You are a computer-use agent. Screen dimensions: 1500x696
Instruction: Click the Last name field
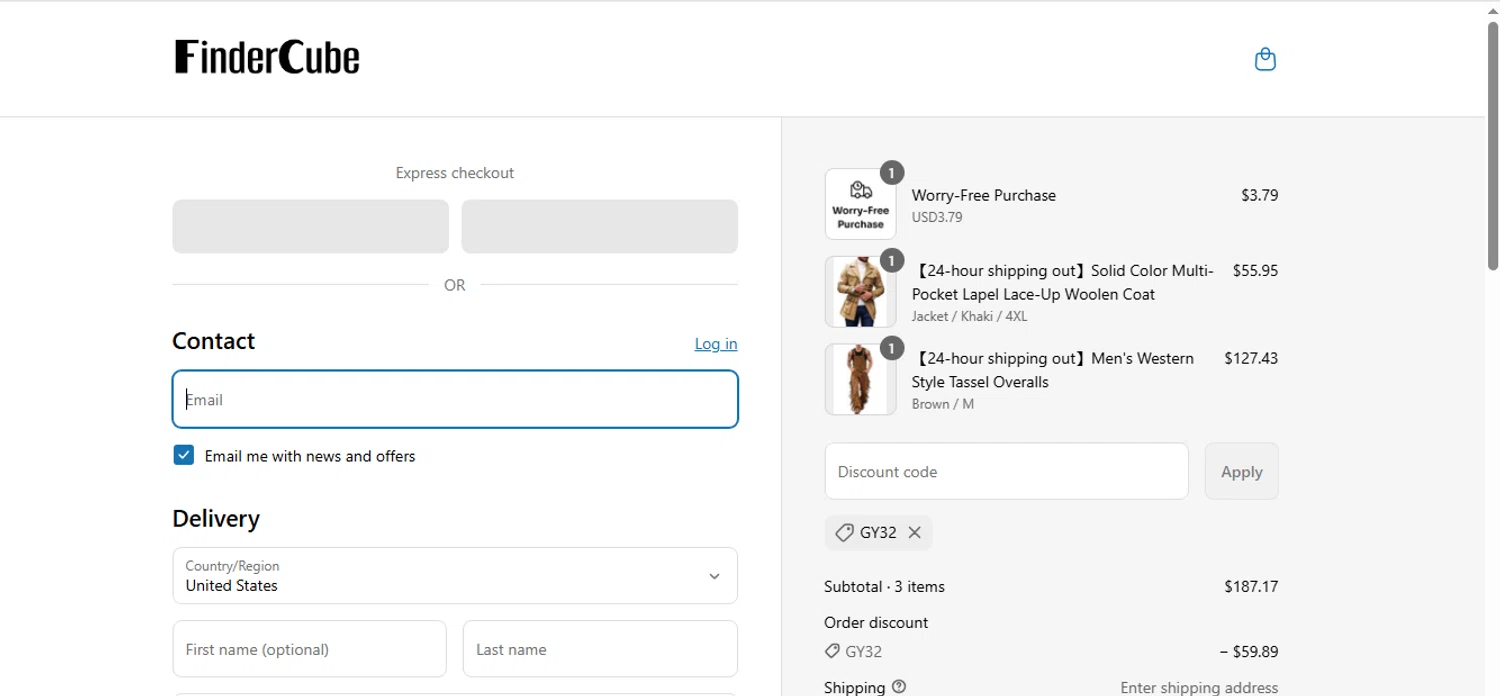600,649
